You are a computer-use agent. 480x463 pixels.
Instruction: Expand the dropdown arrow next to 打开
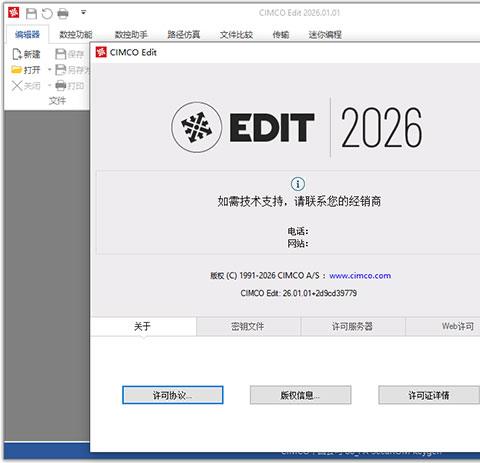(49, 70)
